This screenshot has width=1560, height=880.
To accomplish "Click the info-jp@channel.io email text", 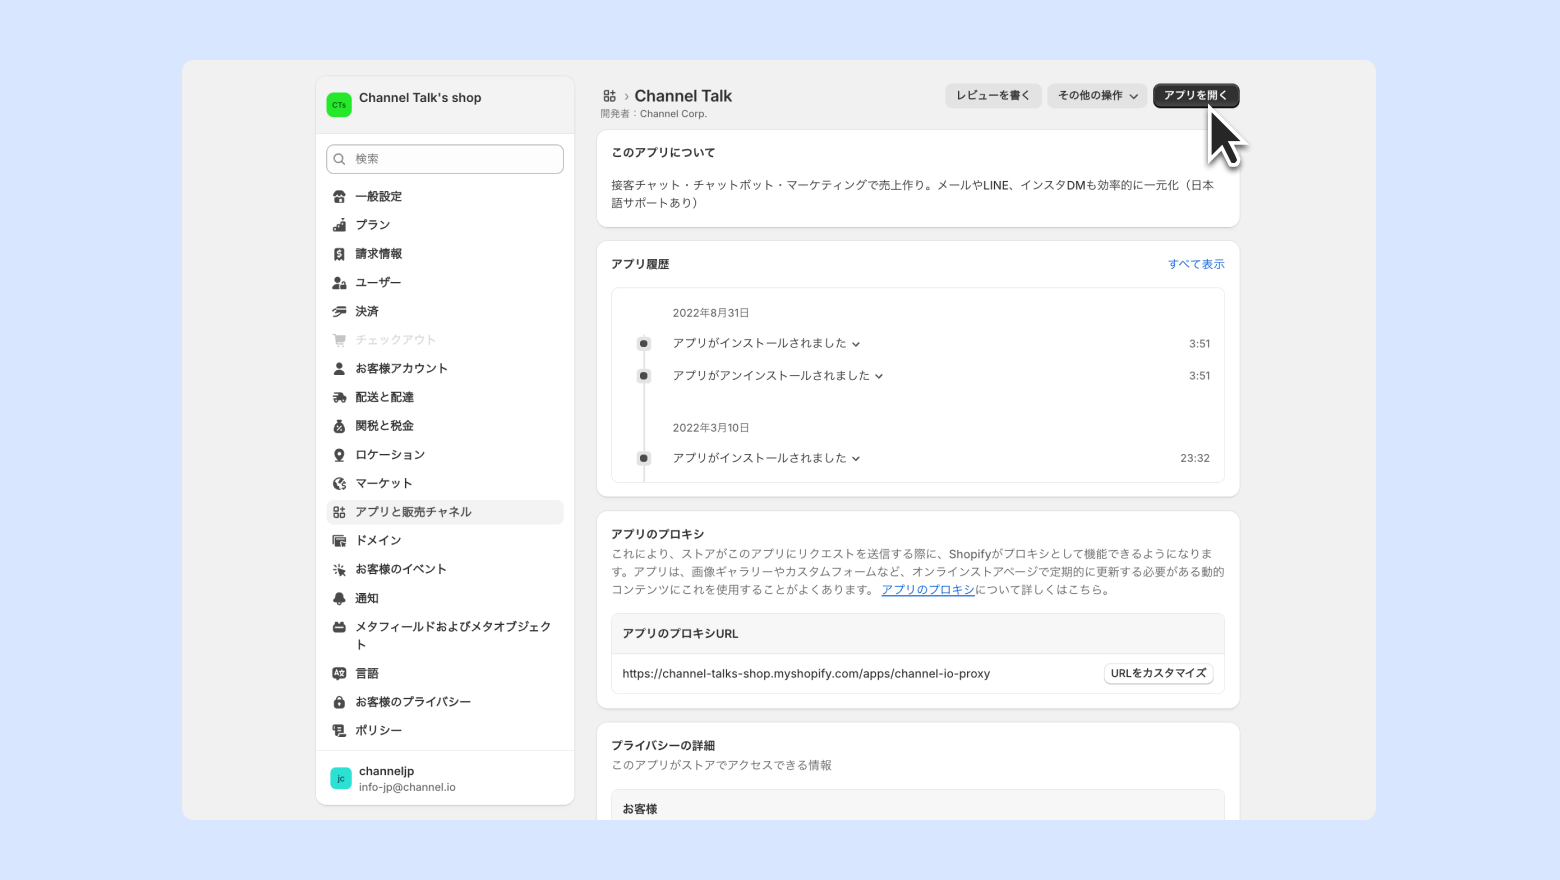I will point(407,788).
